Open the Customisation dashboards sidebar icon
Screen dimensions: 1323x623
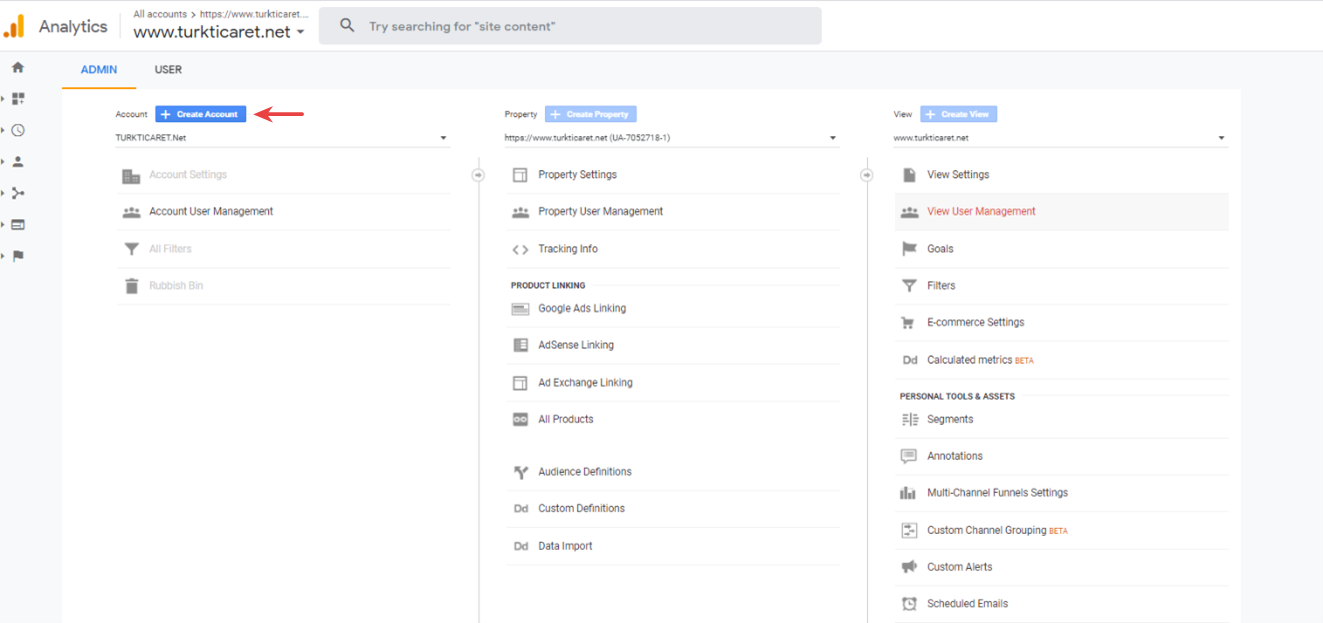18,99
